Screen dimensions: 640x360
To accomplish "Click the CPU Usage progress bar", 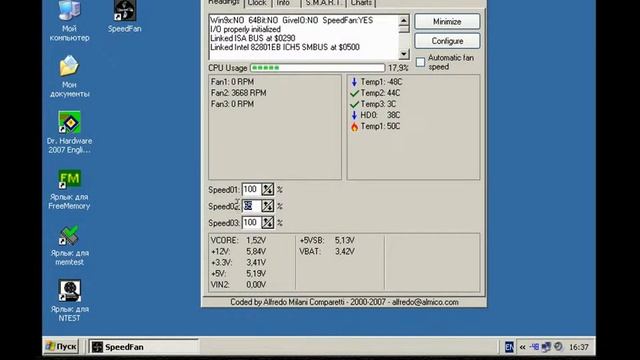I will pos(318,68).
